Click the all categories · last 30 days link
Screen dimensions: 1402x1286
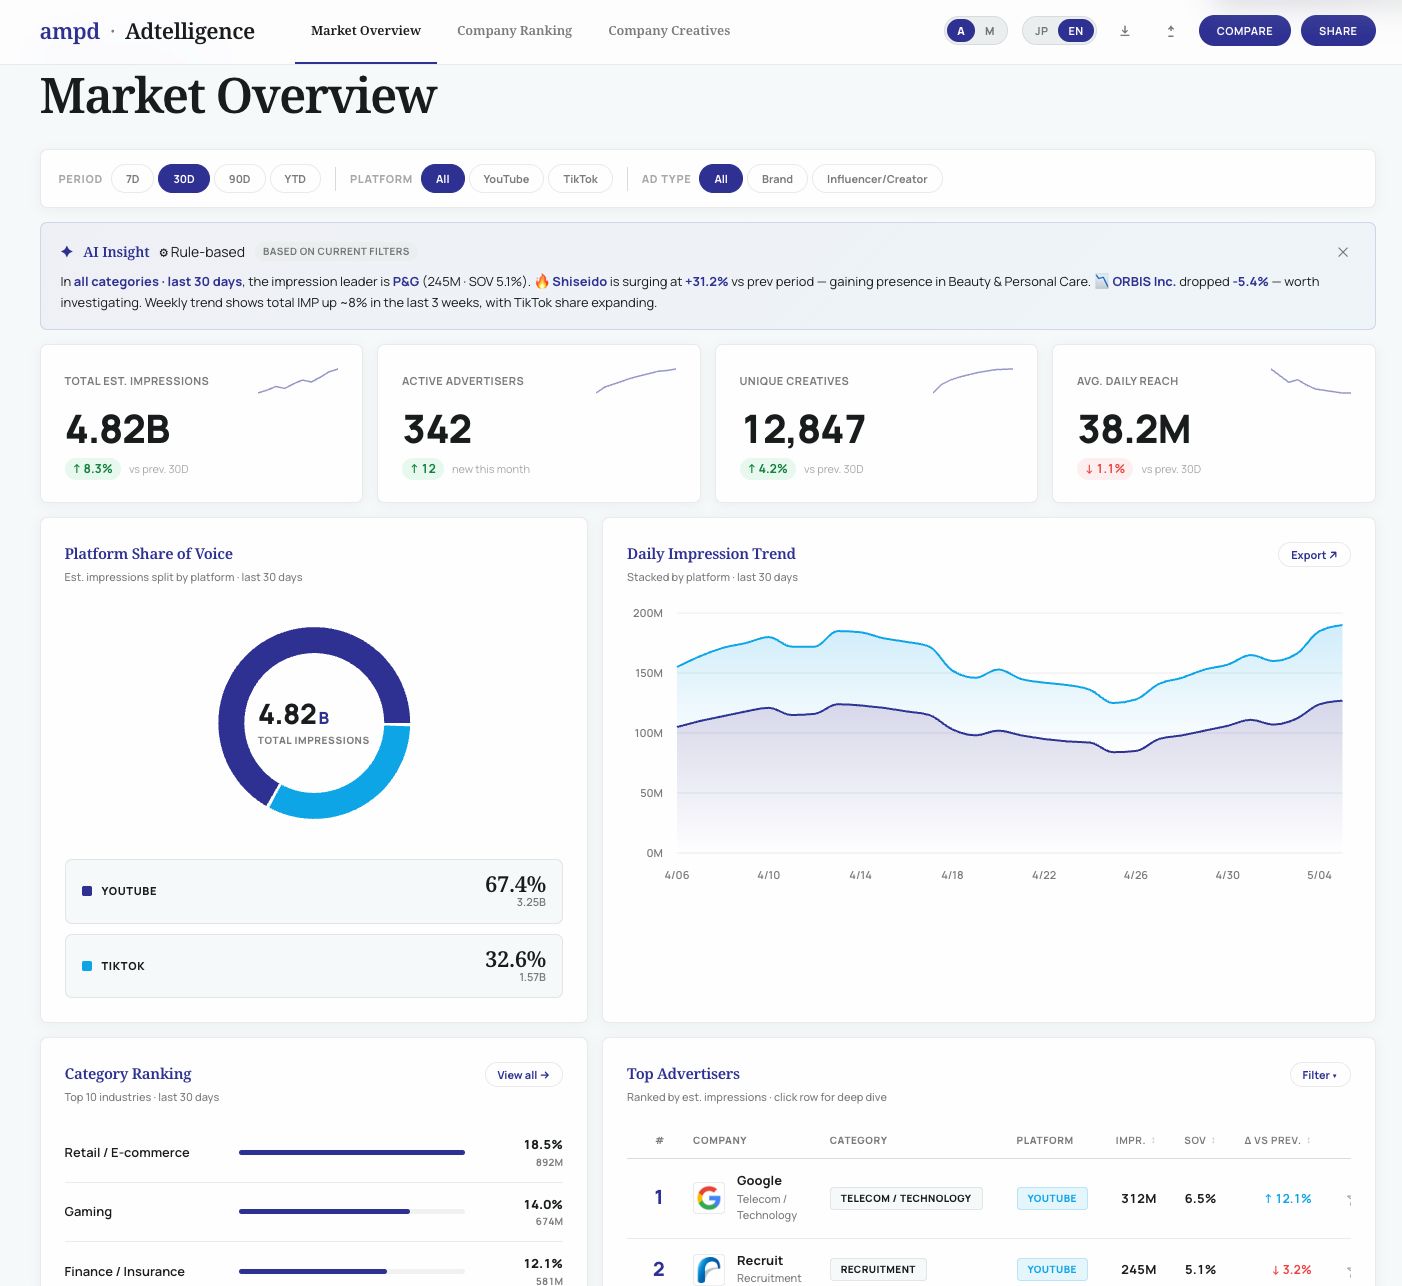coord(158,282)
